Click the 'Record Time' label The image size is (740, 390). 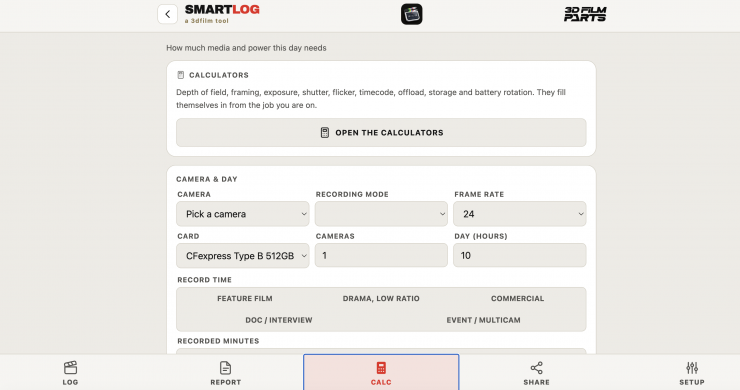pos(204,280)
